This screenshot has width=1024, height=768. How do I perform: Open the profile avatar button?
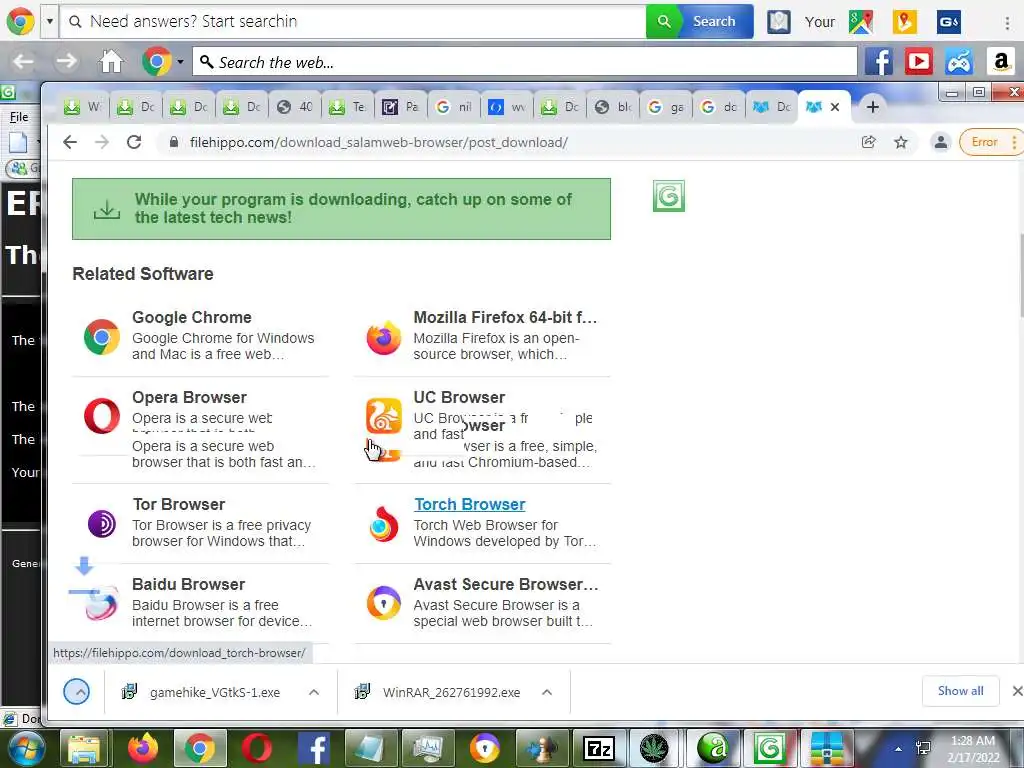940,142
